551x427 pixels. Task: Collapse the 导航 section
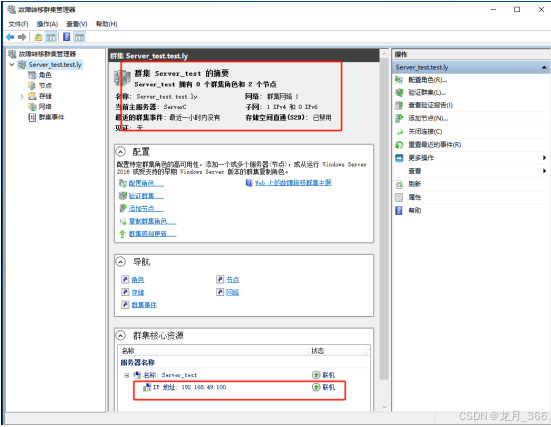pyautogui.click(x=121, y=262)
